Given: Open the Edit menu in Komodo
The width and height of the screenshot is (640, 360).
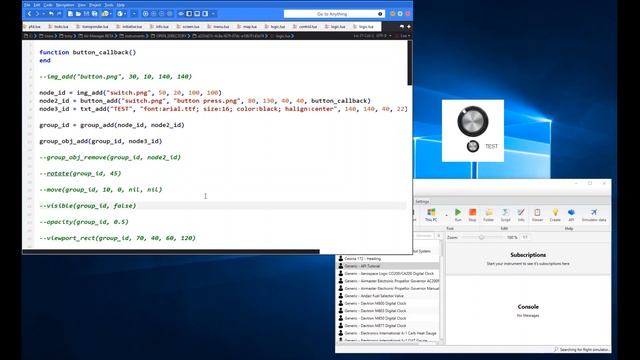Looking at the screenshot, I should (37, 5).
